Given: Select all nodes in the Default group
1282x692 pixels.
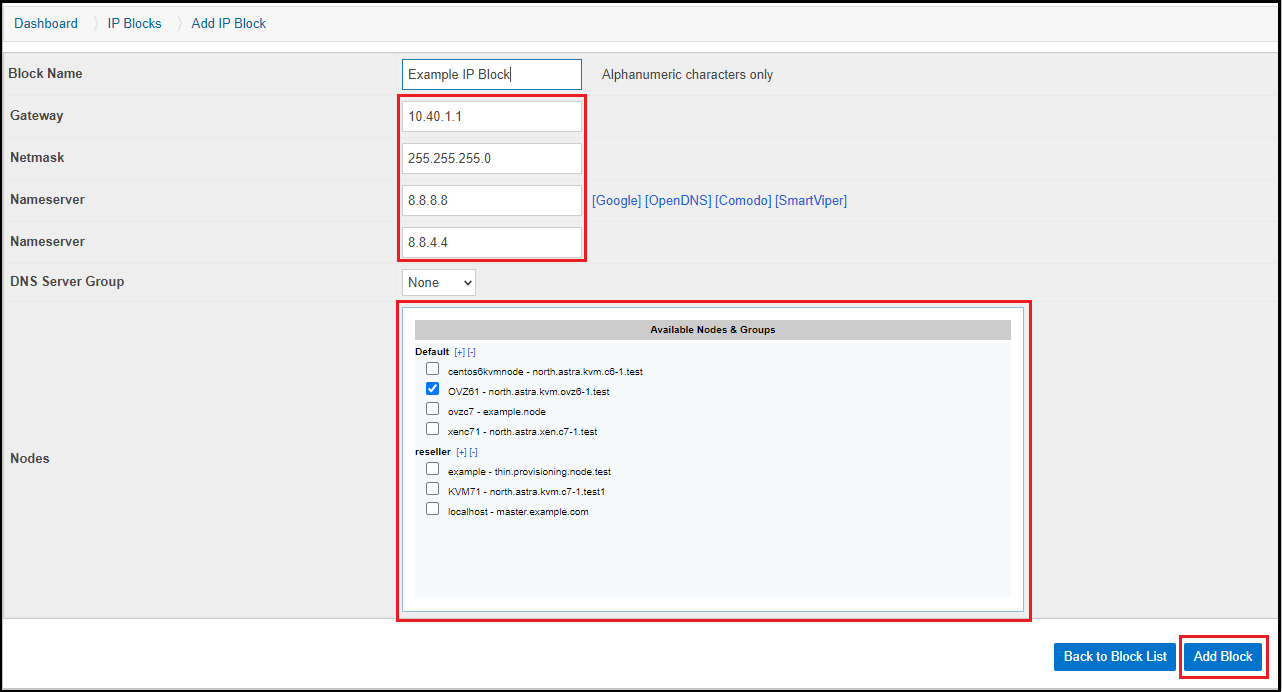Looking at the screenshot, I should [457, 351].
